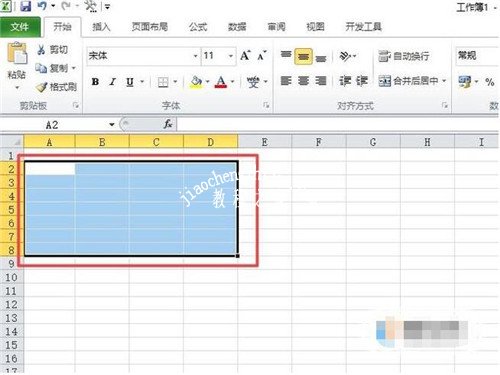Select align text right icon
This screenshot has height=375, width=500.
click(321, 81)
